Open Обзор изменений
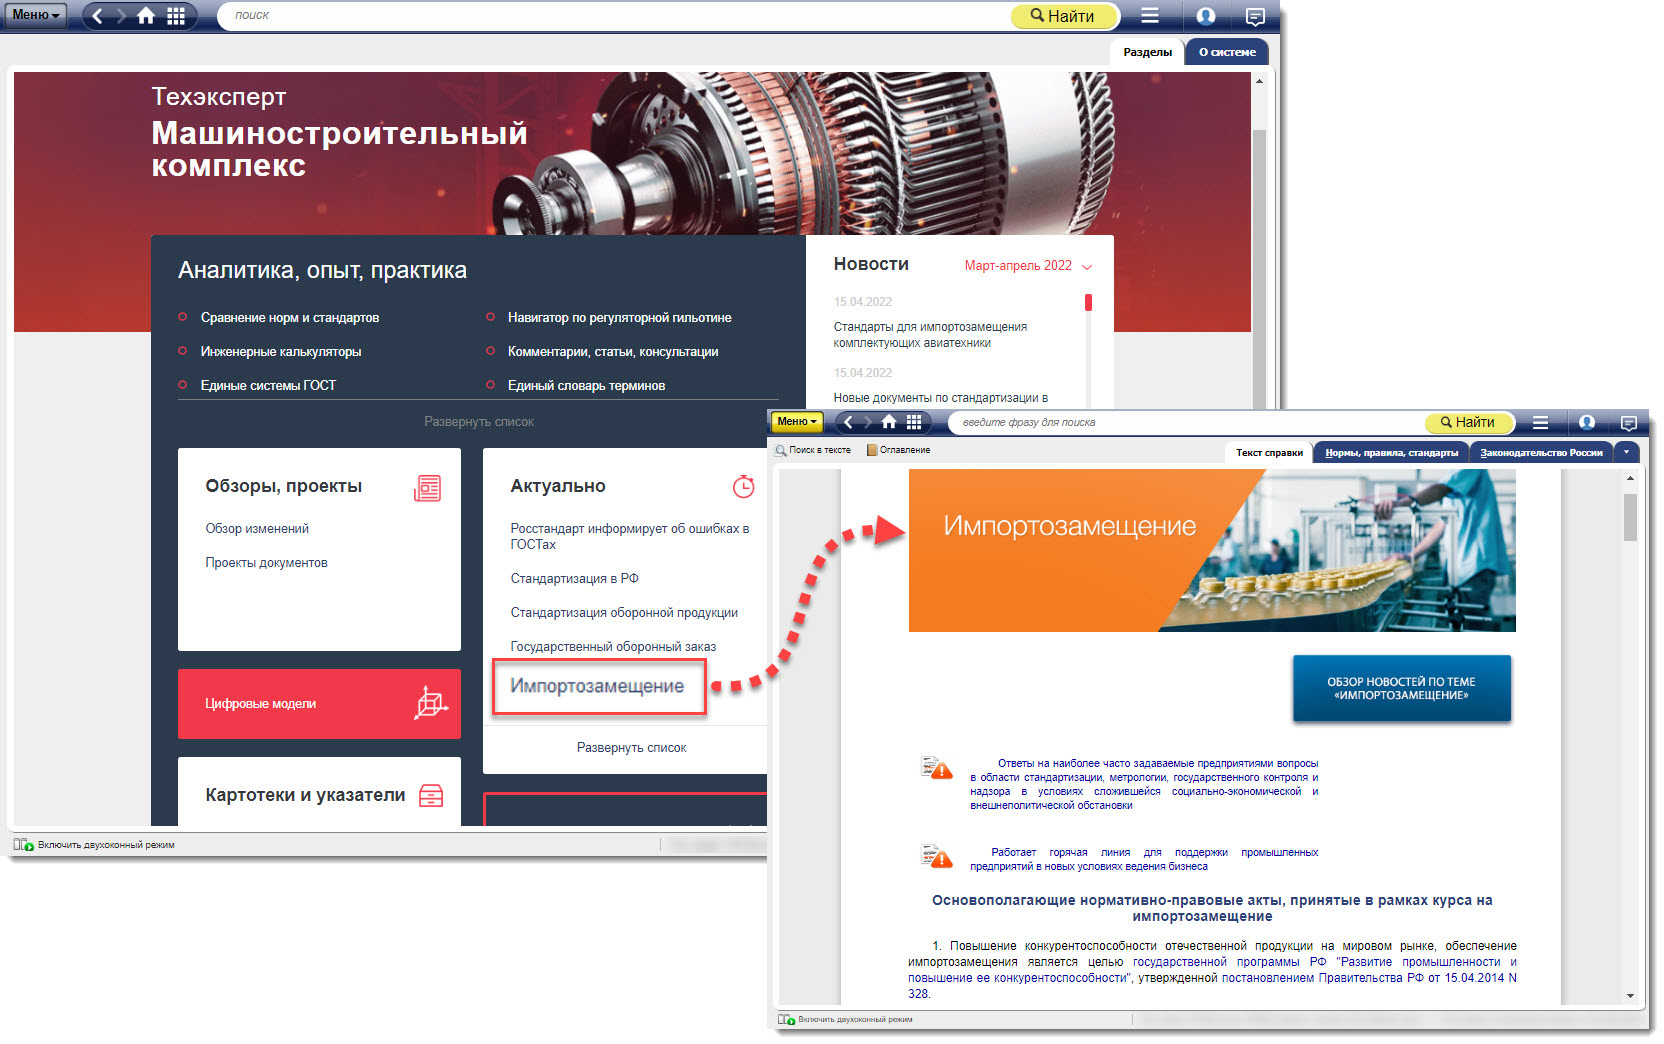 pyautogui.click(x=257, y=529)
